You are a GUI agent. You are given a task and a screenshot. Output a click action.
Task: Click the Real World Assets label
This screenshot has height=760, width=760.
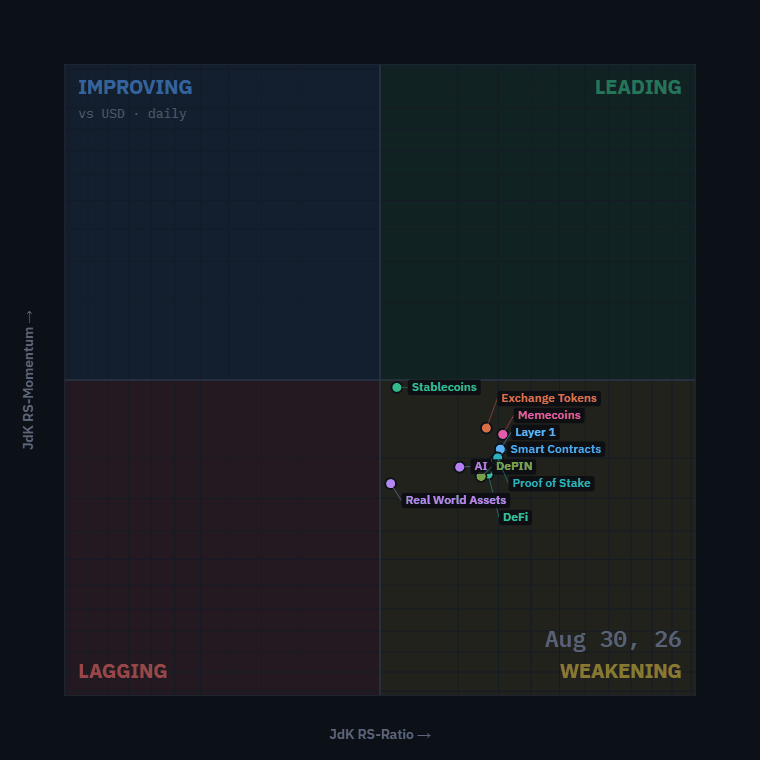[x=456, y=500]
